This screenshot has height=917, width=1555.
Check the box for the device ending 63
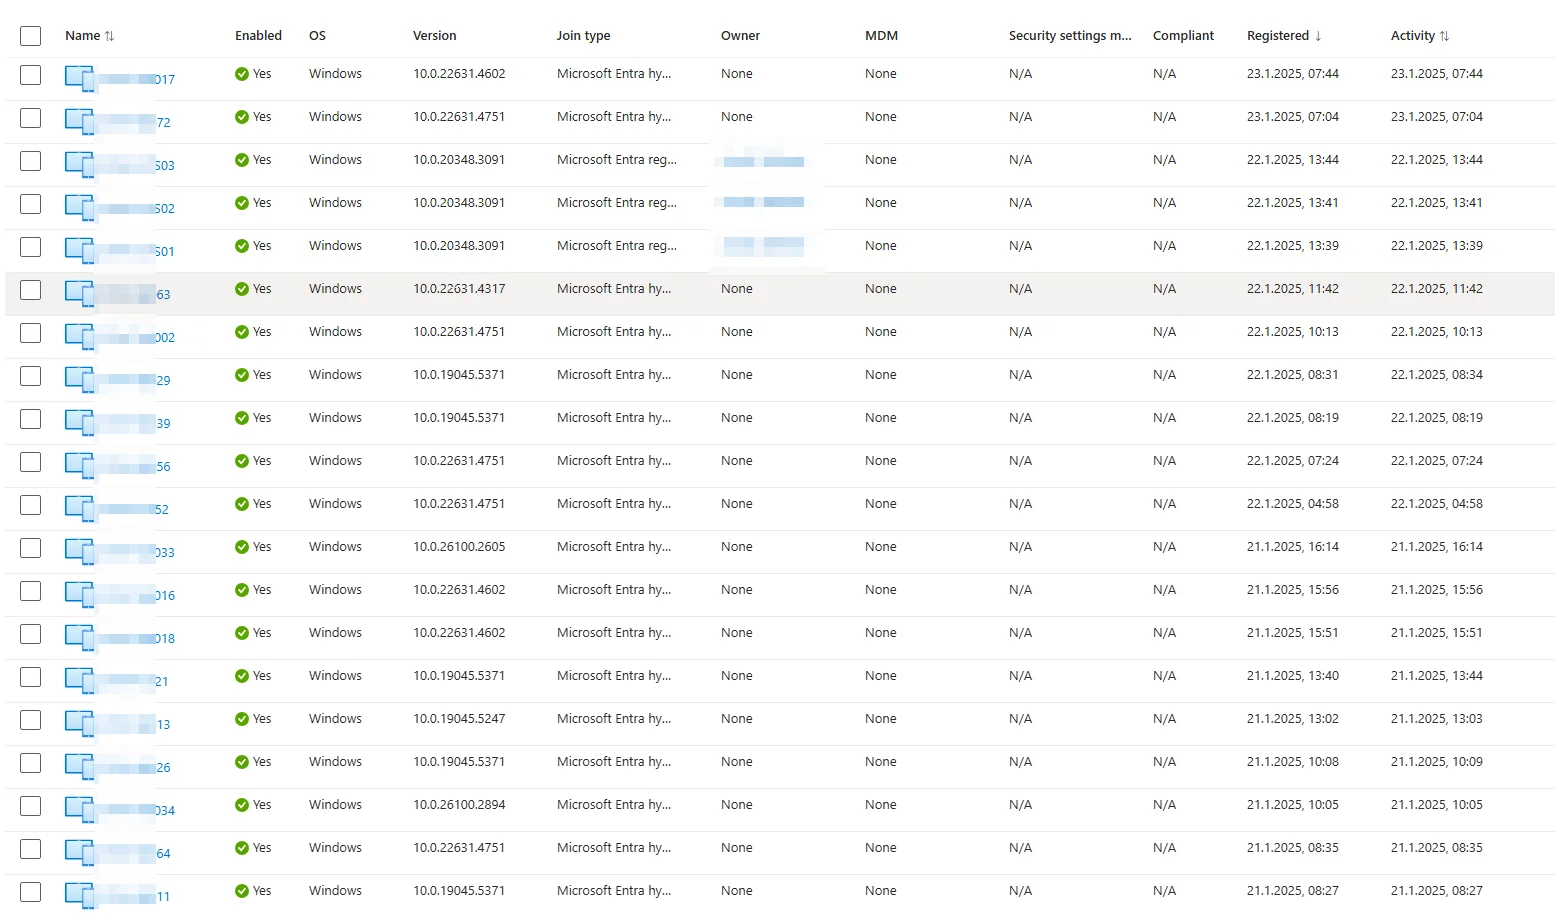pyautogui.click(x=31, y=290)
